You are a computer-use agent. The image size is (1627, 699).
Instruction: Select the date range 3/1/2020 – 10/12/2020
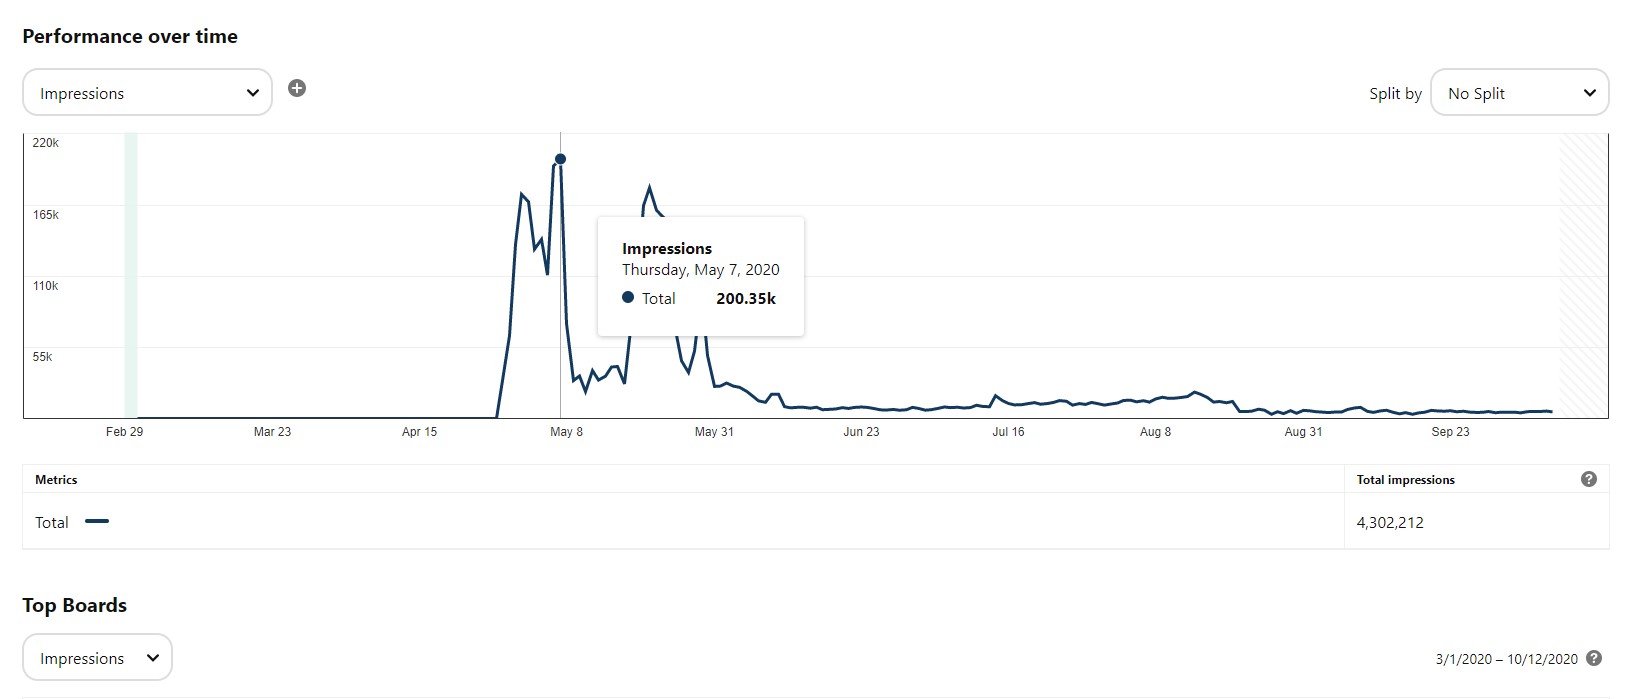tap(1506, 659)
